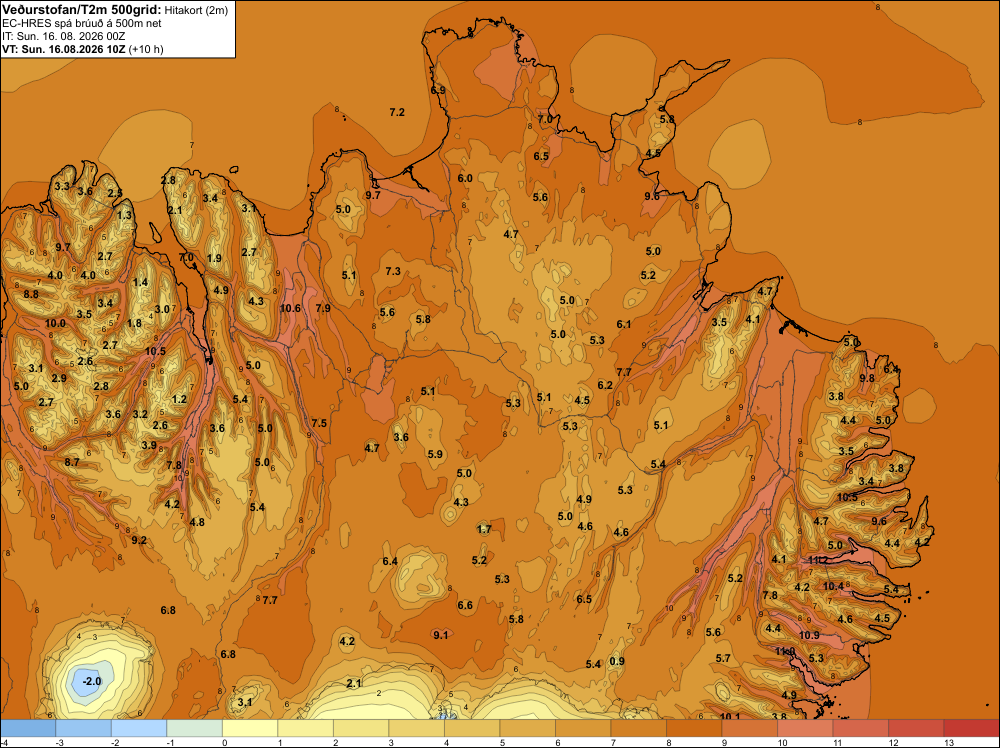Click the temperature value 10.4
The height and width of the screenshot is (748, 1000).
pyautogui.click(x=833, y=587)
